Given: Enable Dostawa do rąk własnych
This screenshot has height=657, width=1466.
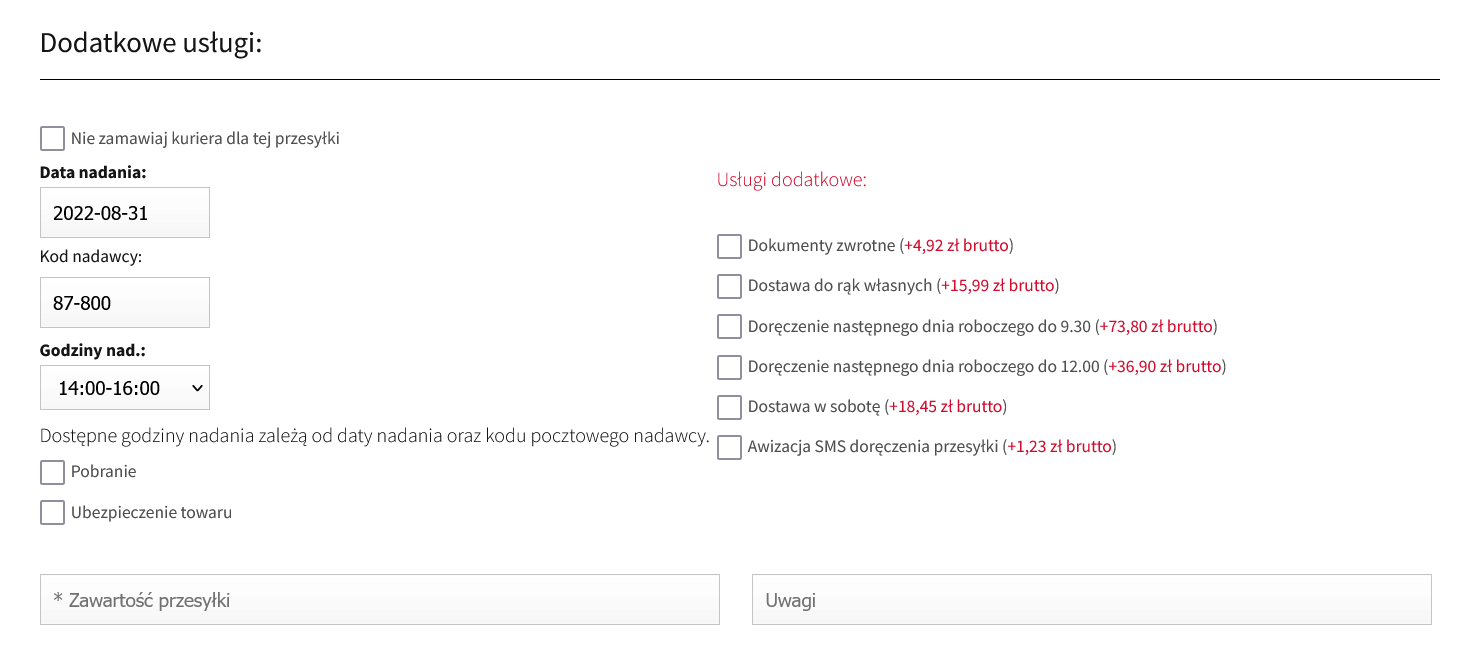Looking at the screenshot, I should (x=729, y=286).
